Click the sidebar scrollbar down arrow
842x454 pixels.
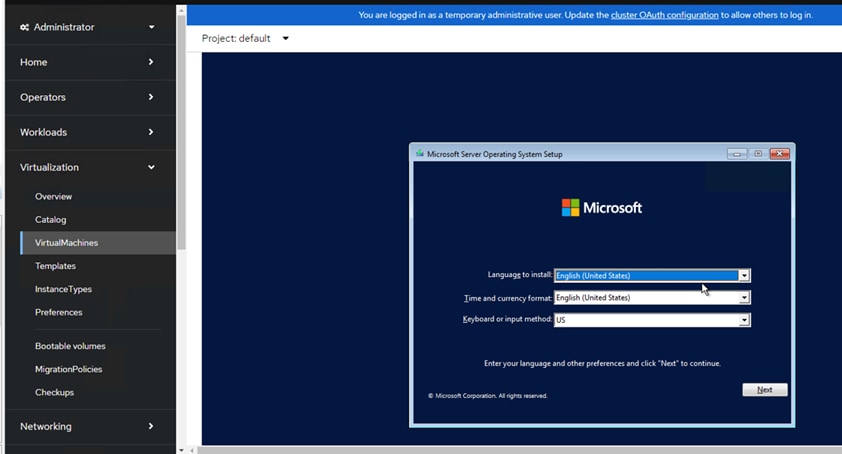(x=182, y=450)
